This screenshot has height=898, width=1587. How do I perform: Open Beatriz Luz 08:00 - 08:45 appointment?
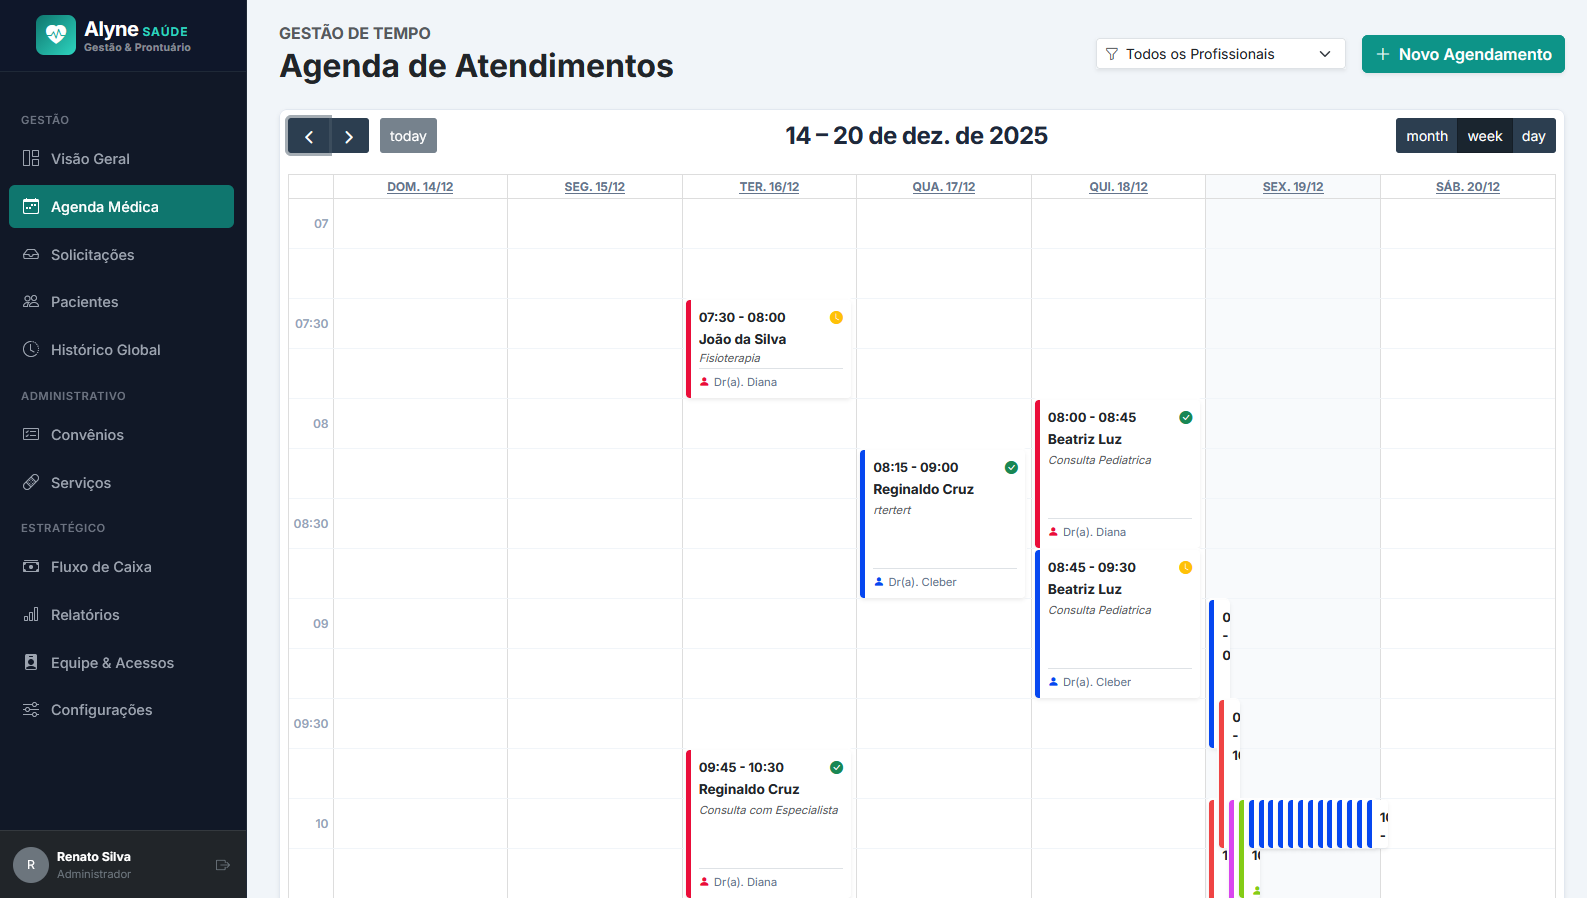pos(1118,473)
